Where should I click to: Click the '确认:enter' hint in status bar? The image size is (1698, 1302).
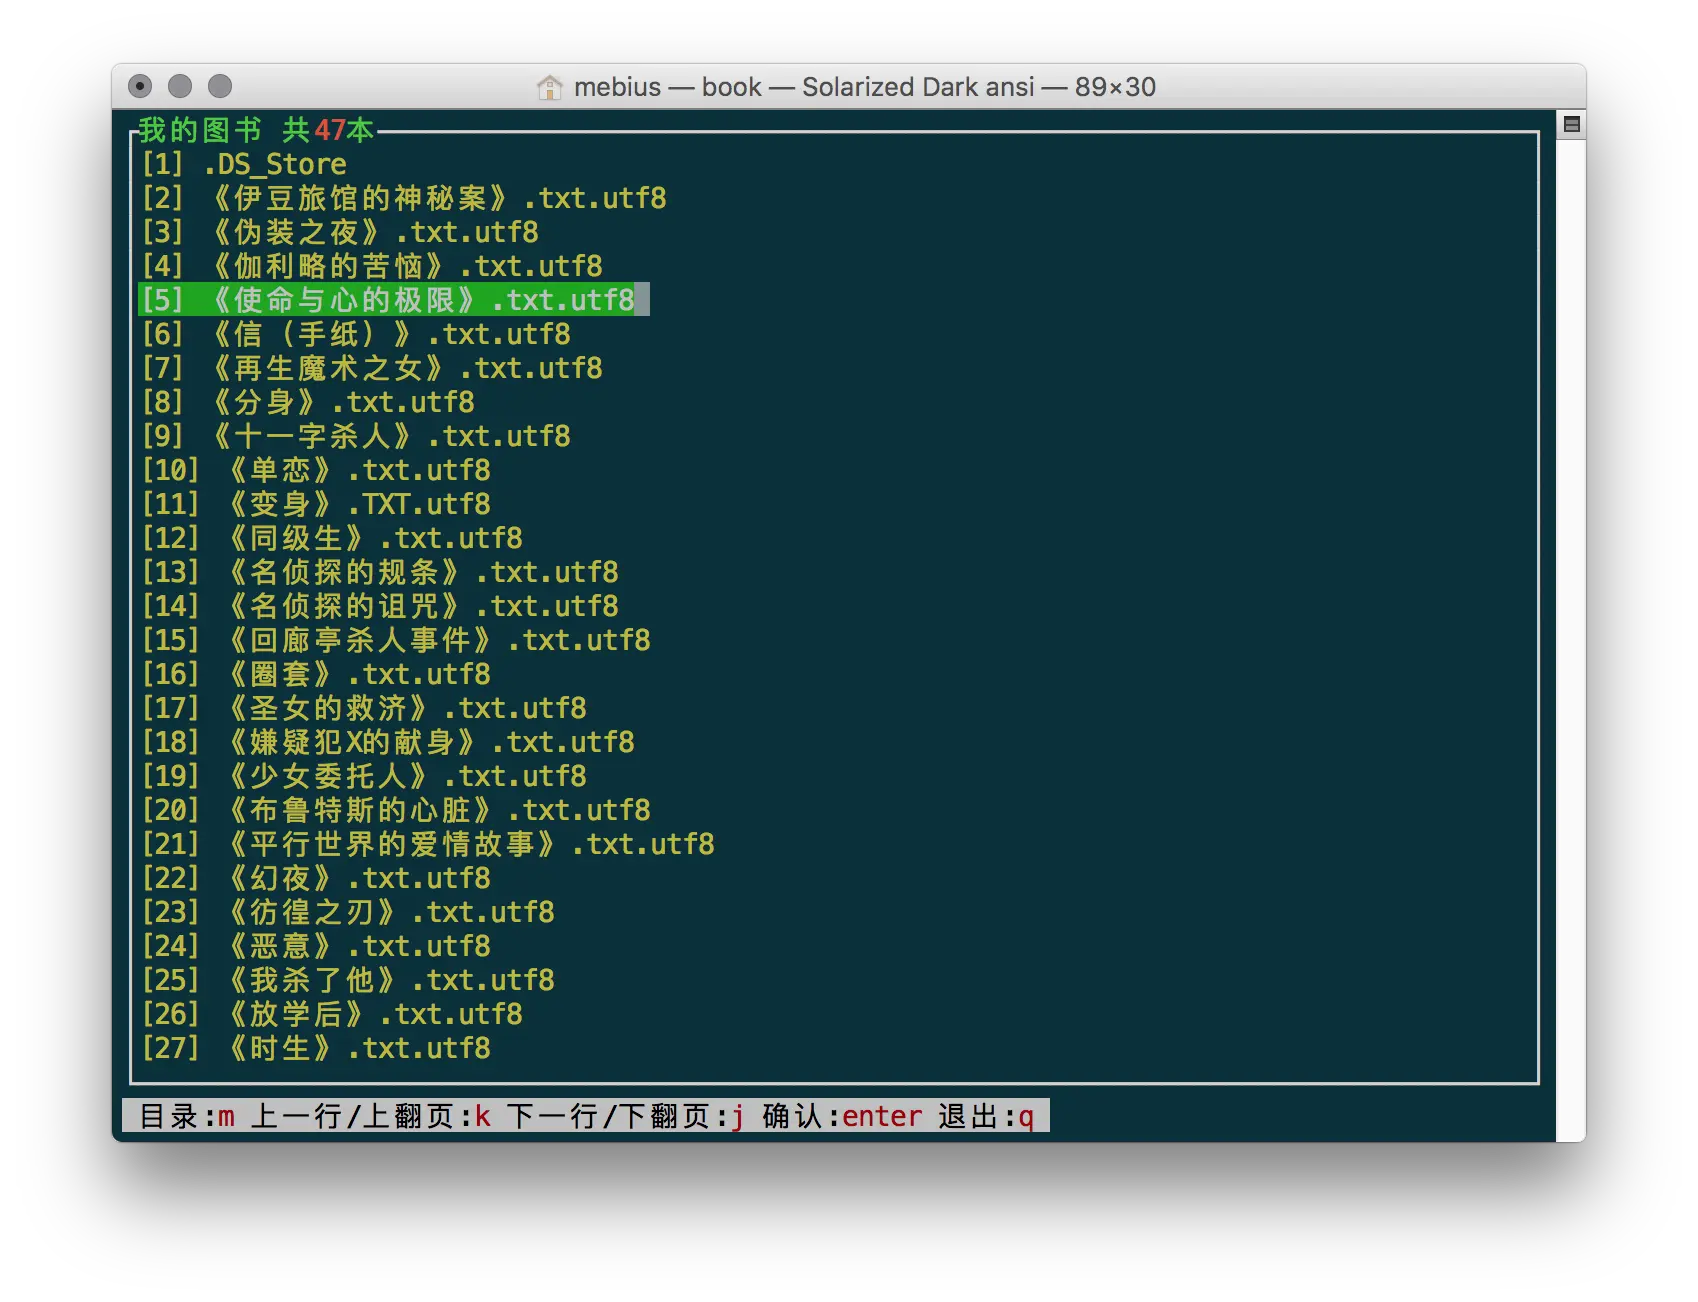click(x=843, y=1116)
